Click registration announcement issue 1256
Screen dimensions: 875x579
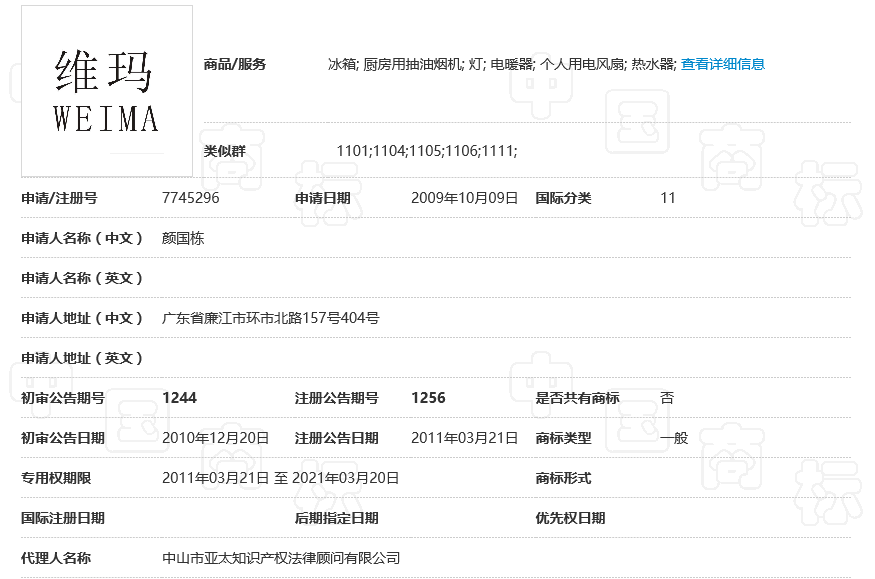(429, 398)
